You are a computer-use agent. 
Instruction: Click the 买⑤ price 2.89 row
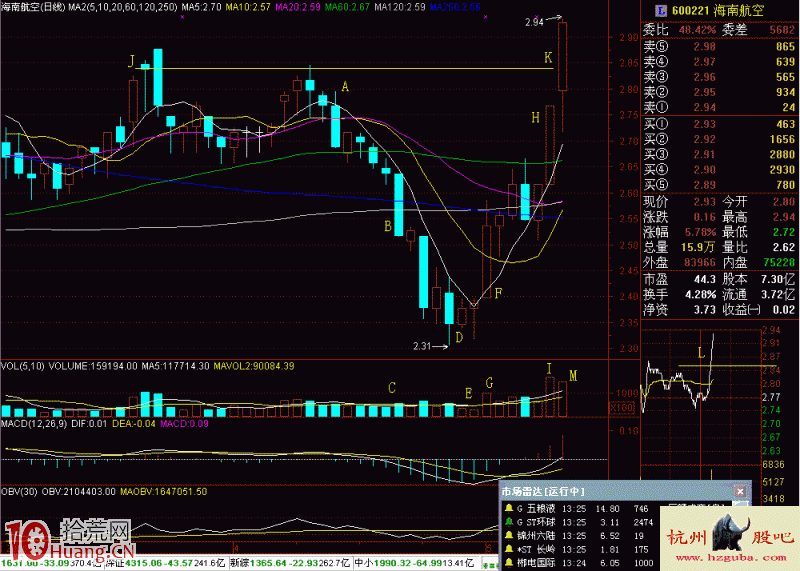(719, 185)
